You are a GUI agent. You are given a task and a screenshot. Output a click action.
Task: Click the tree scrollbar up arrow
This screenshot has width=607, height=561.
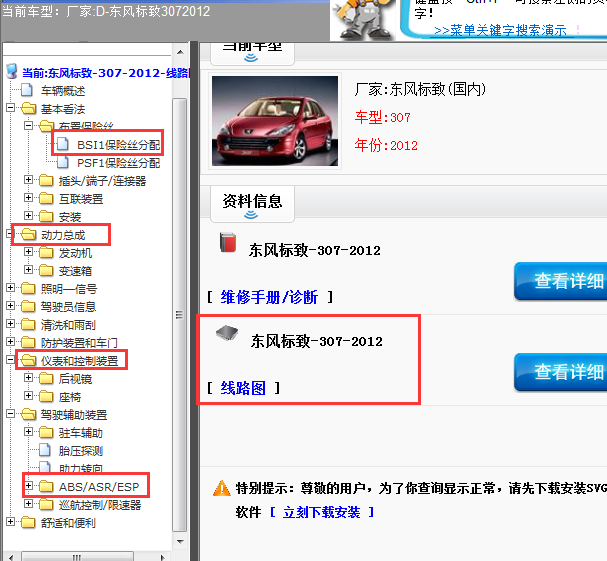[180, 52]
